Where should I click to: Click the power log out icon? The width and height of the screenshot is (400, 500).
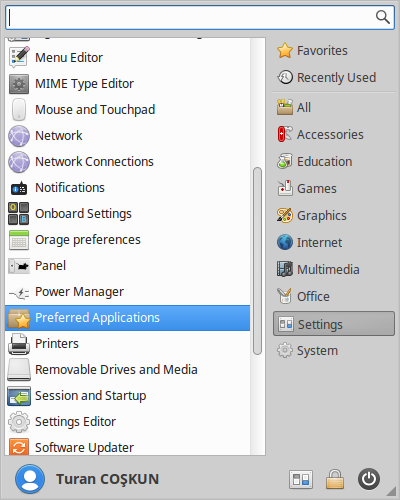(369, 479)
